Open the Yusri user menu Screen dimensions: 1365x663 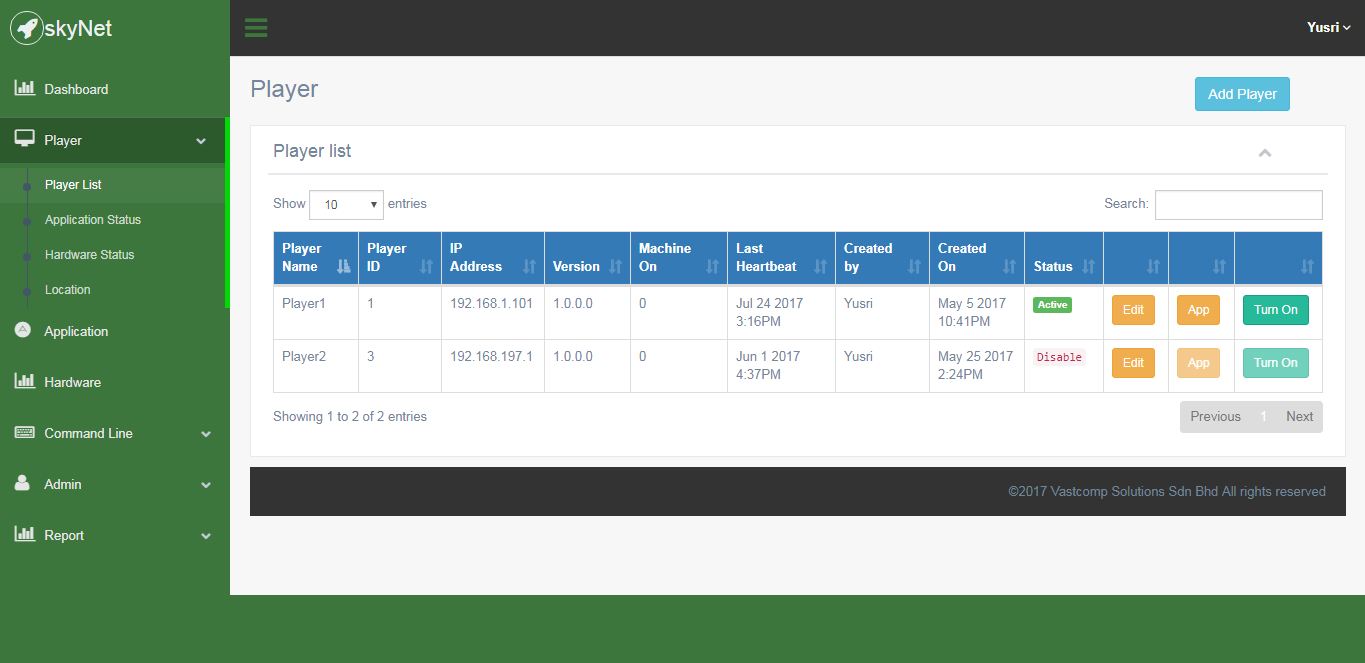[x=1328, y=28]
